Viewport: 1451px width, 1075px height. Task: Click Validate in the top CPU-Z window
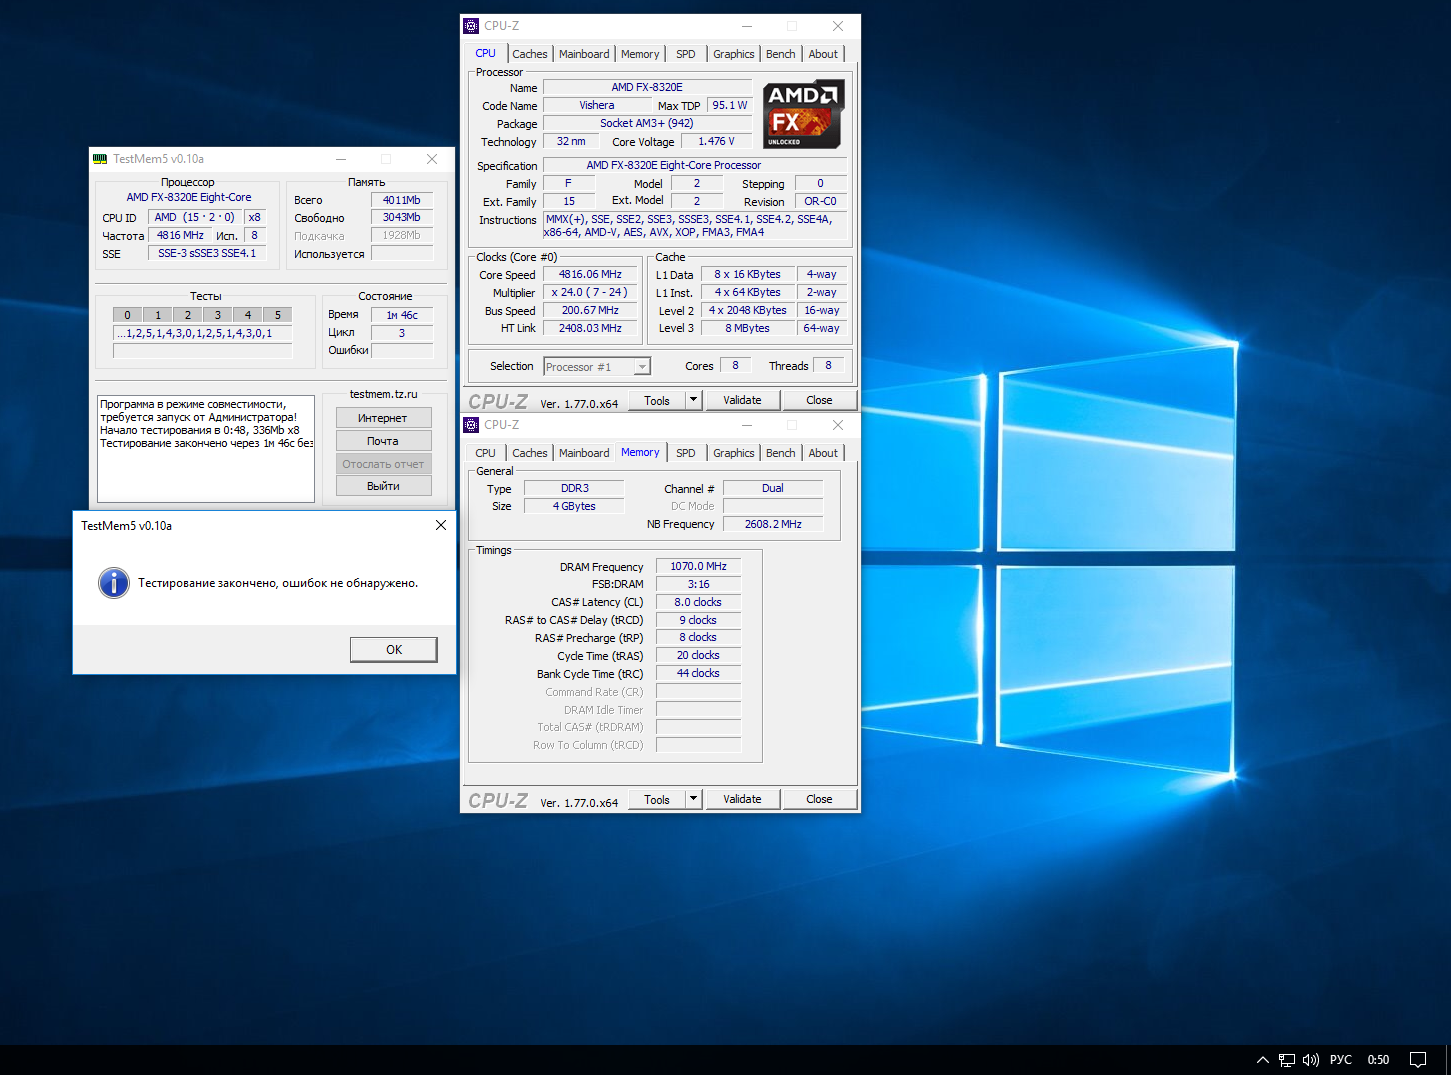tap(742, 400)
